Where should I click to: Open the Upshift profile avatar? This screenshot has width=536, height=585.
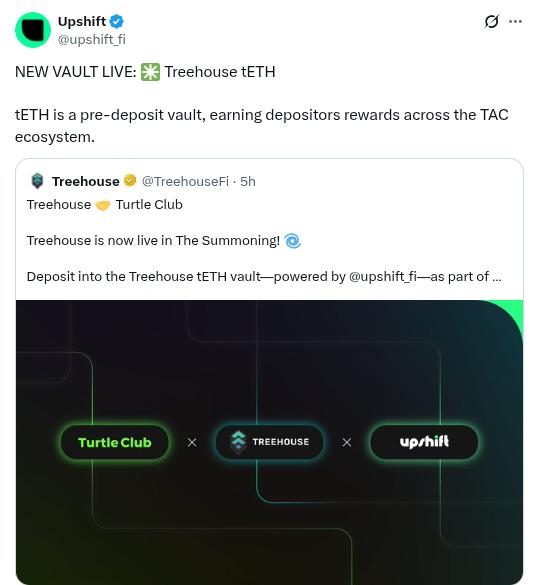33,30
